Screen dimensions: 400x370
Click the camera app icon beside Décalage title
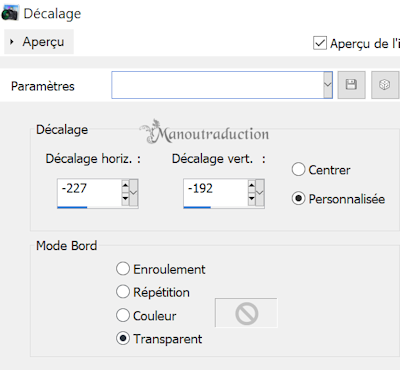pyautogui.click(x=10, y=14)
